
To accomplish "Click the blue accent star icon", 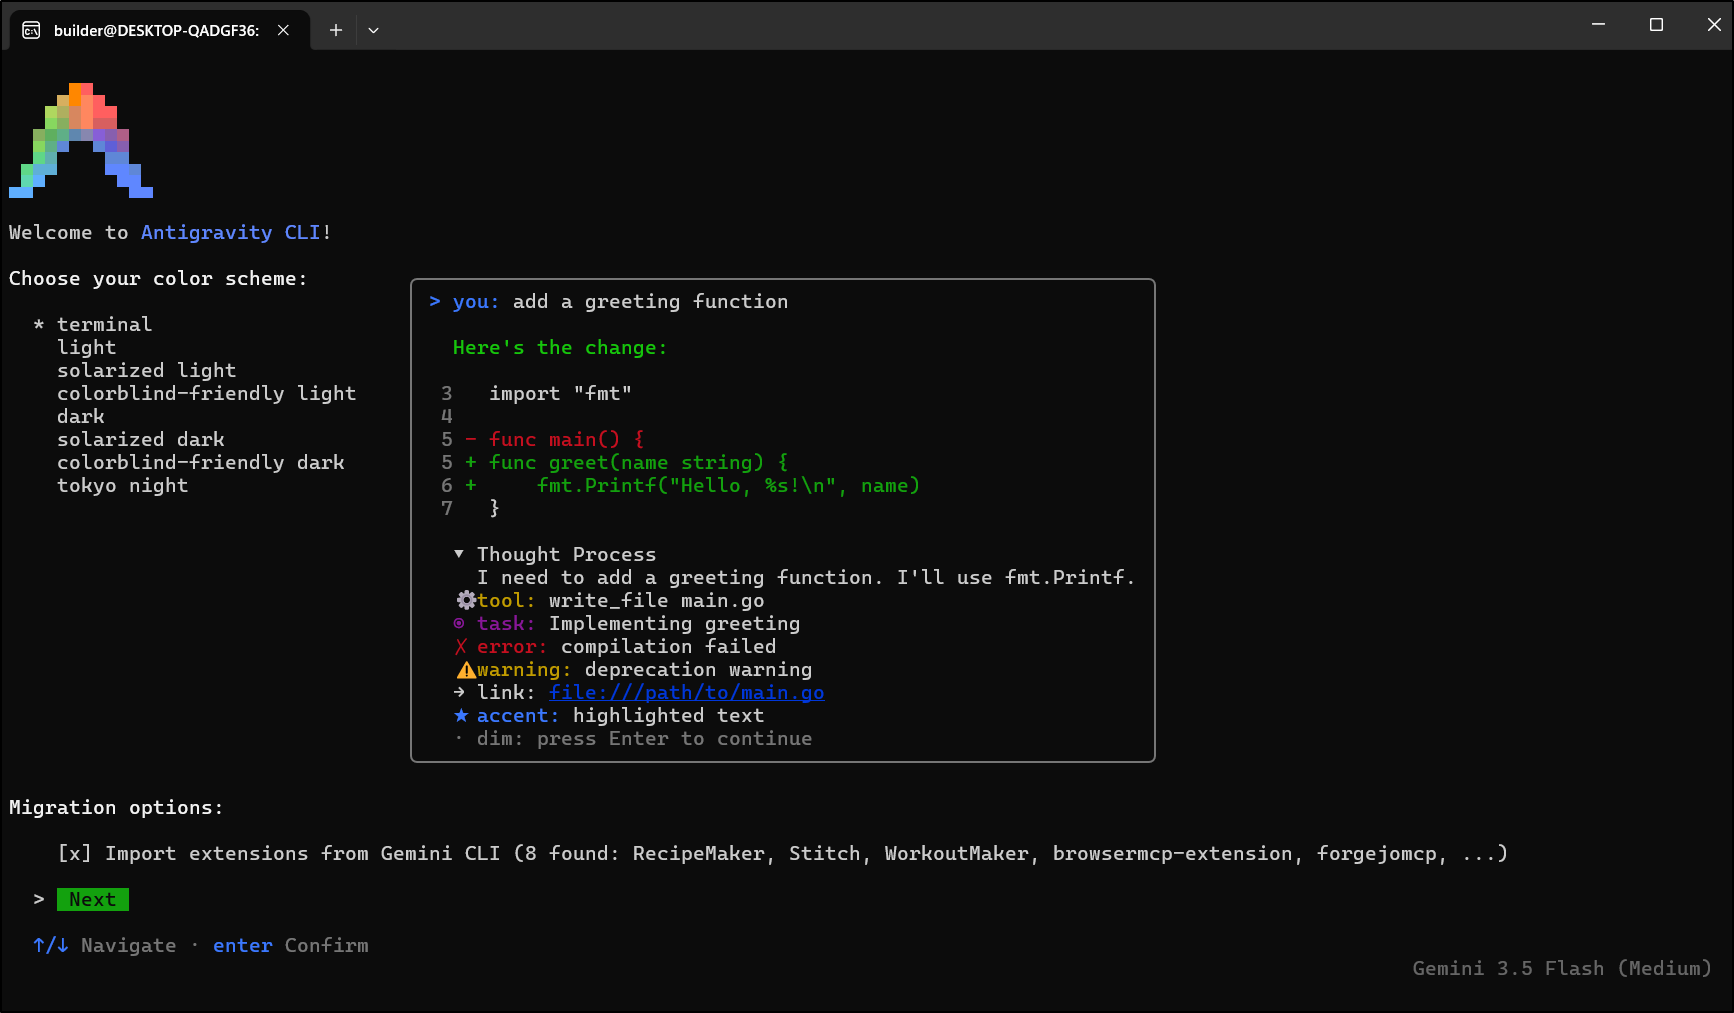I will (x=461, y=715).
